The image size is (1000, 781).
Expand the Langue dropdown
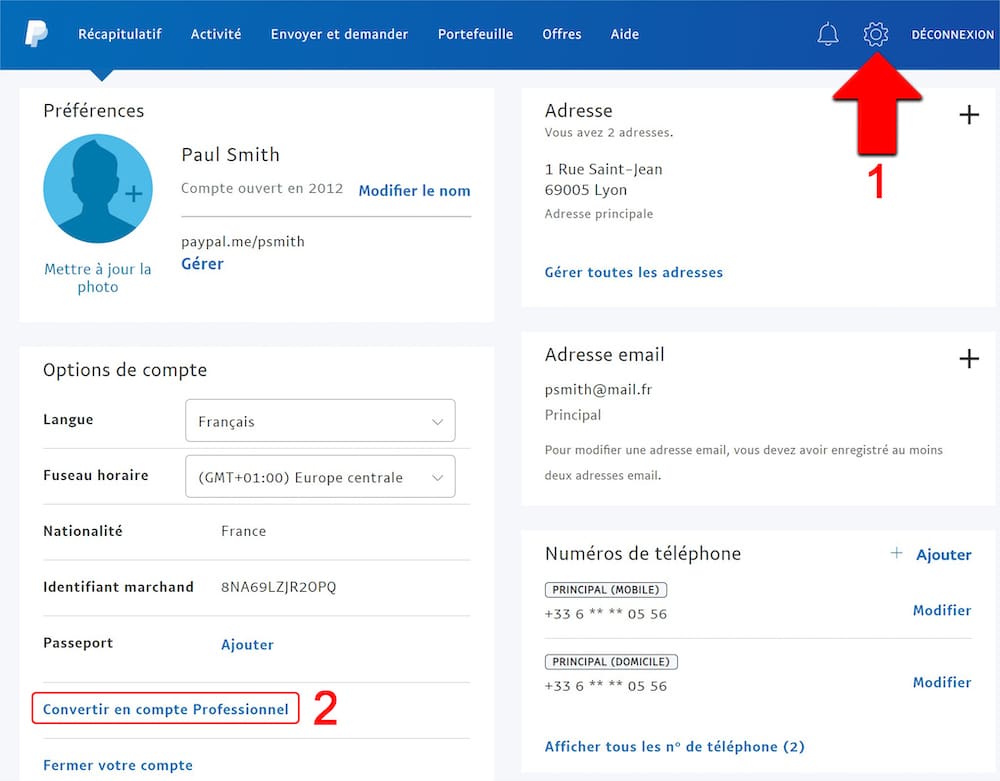click(320, 421)
